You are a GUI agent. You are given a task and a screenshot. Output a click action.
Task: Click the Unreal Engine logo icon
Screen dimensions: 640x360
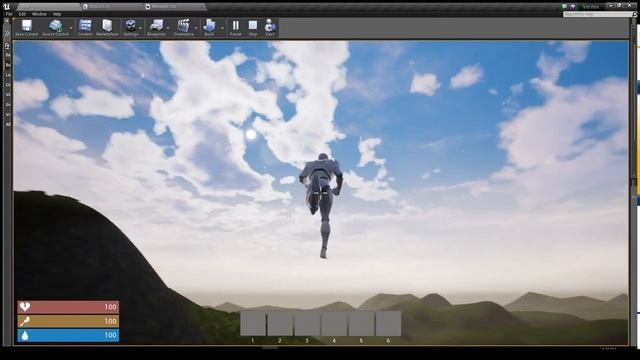pos(7,6)
